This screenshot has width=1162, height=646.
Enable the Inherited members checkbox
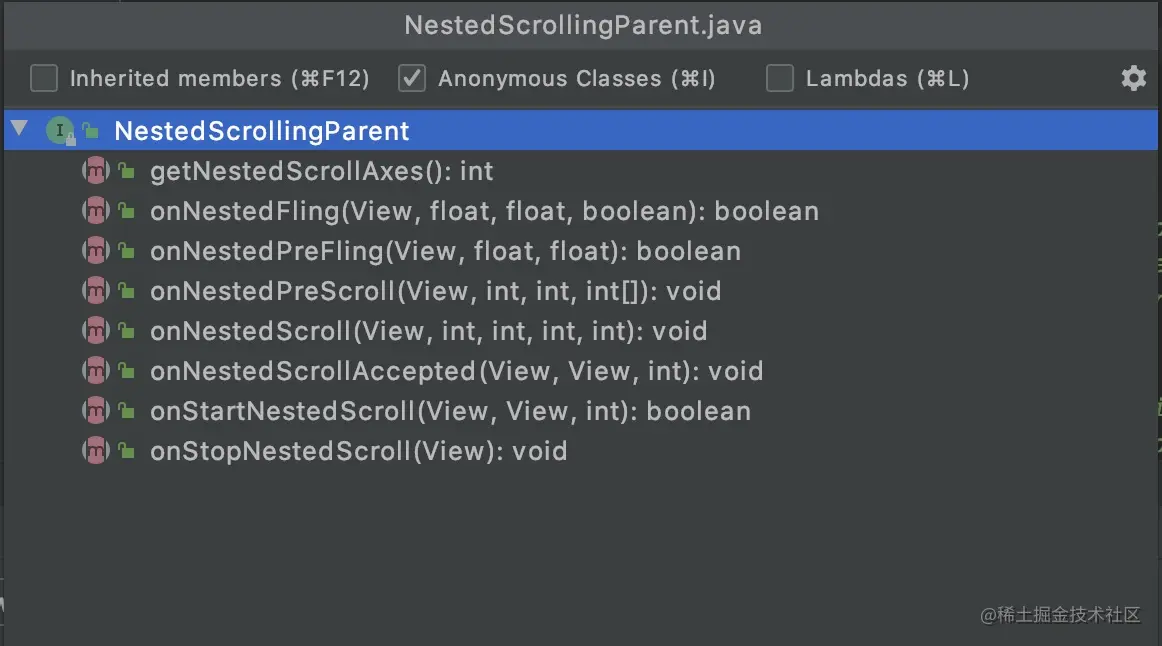pos(43,78)
